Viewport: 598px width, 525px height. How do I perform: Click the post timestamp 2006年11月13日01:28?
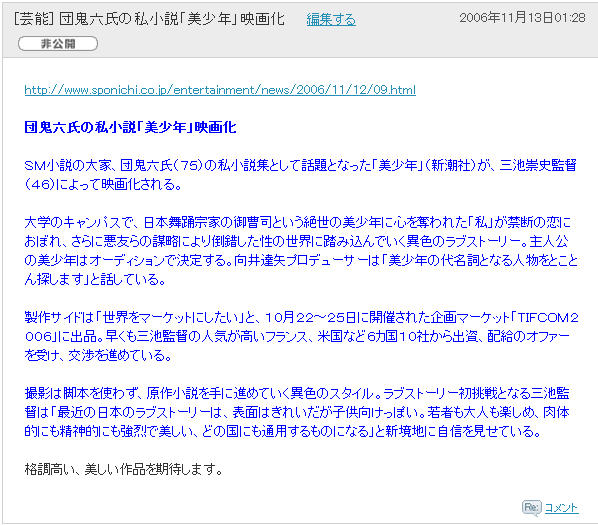522,18
